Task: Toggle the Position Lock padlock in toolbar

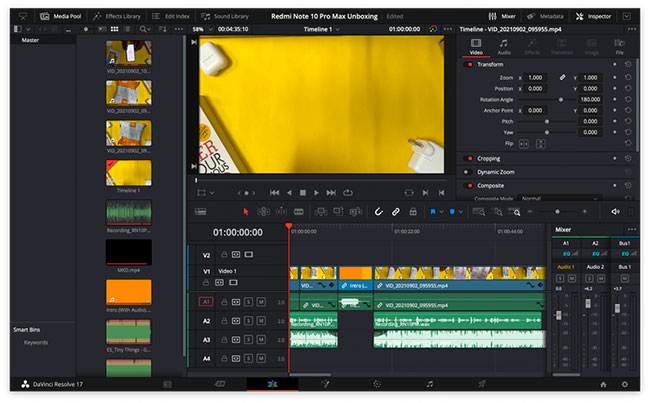Action: [413, 212]
